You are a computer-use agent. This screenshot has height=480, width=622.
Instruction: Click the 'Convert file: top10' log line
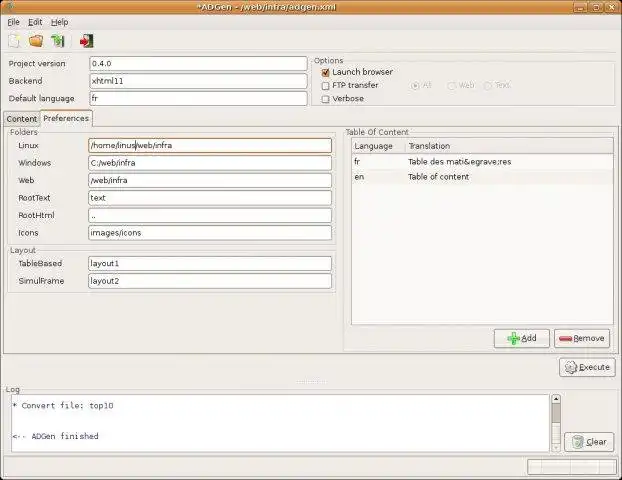point(63,406)
